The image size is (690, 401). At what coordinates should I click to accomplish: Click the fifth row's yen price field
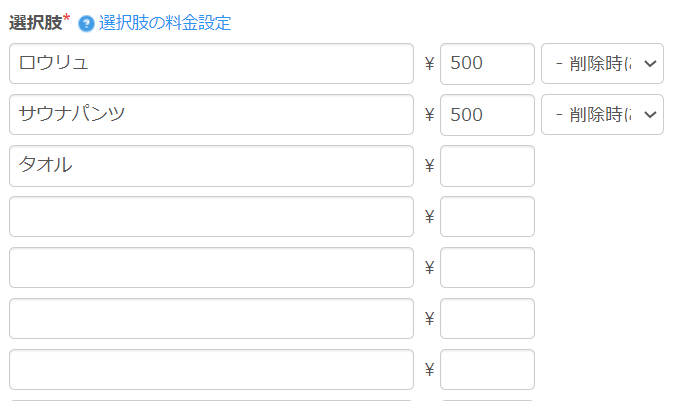click(x=487, y=268)
